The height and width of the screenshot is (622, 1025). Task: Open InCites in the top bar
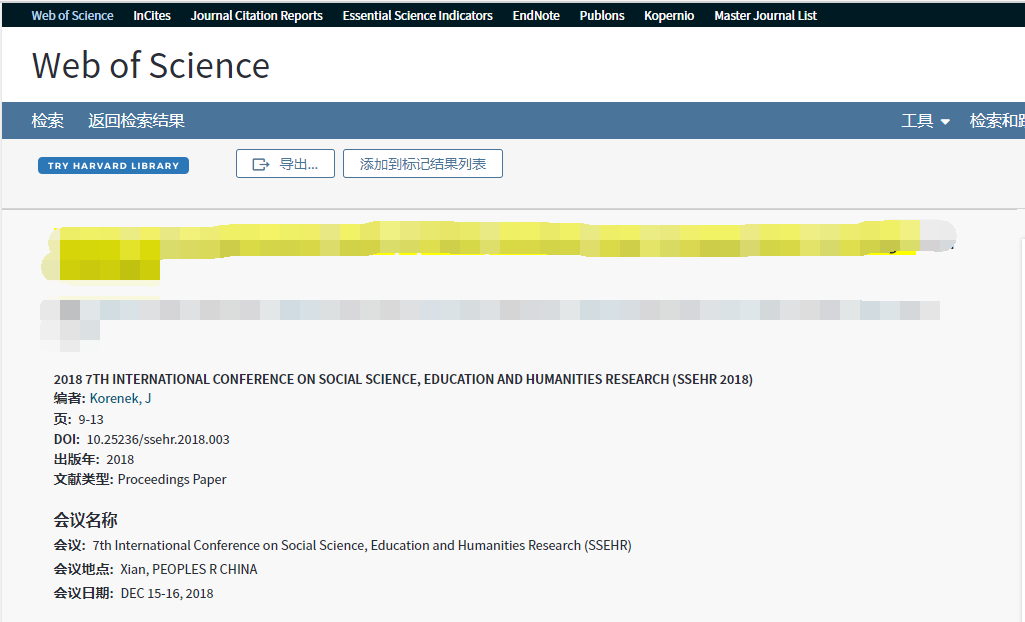152,16
